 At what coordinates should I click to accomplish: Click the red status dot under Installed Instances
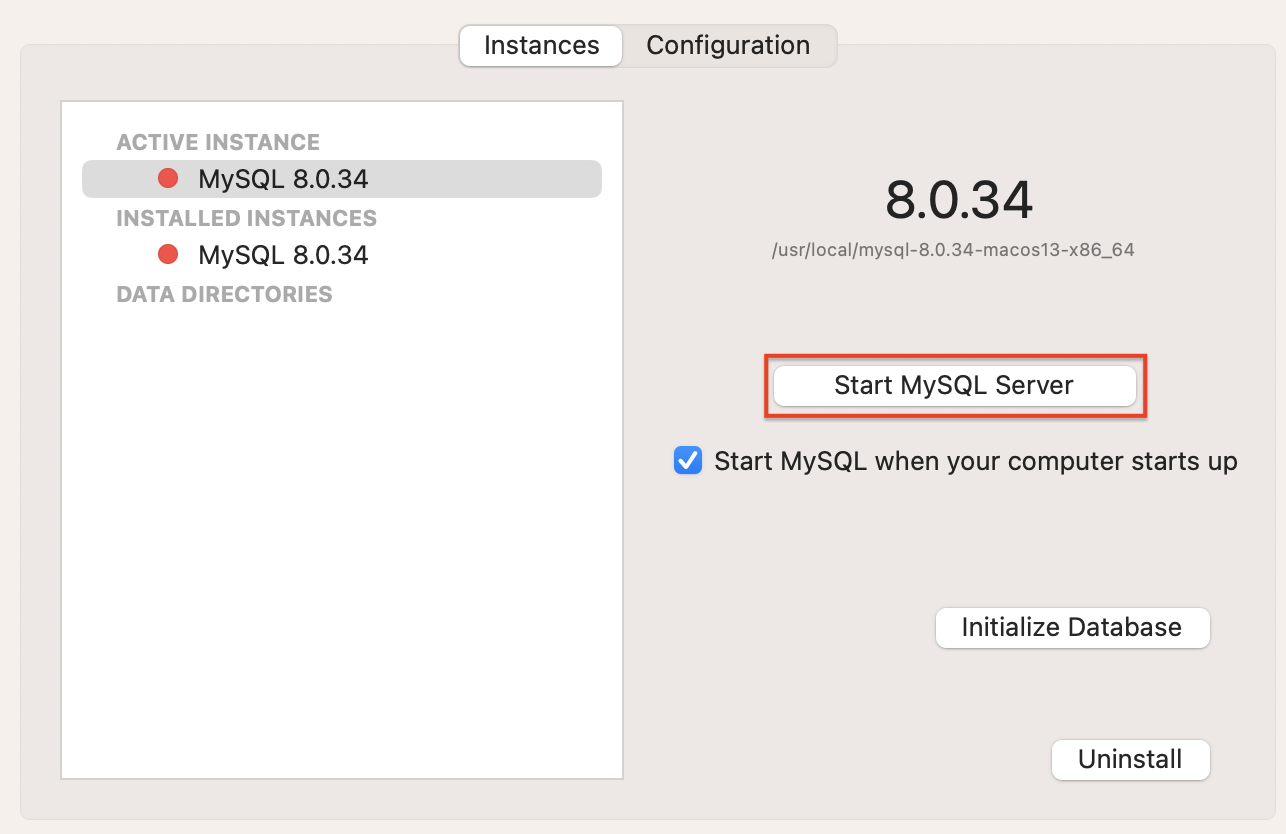tap(168, 255)
